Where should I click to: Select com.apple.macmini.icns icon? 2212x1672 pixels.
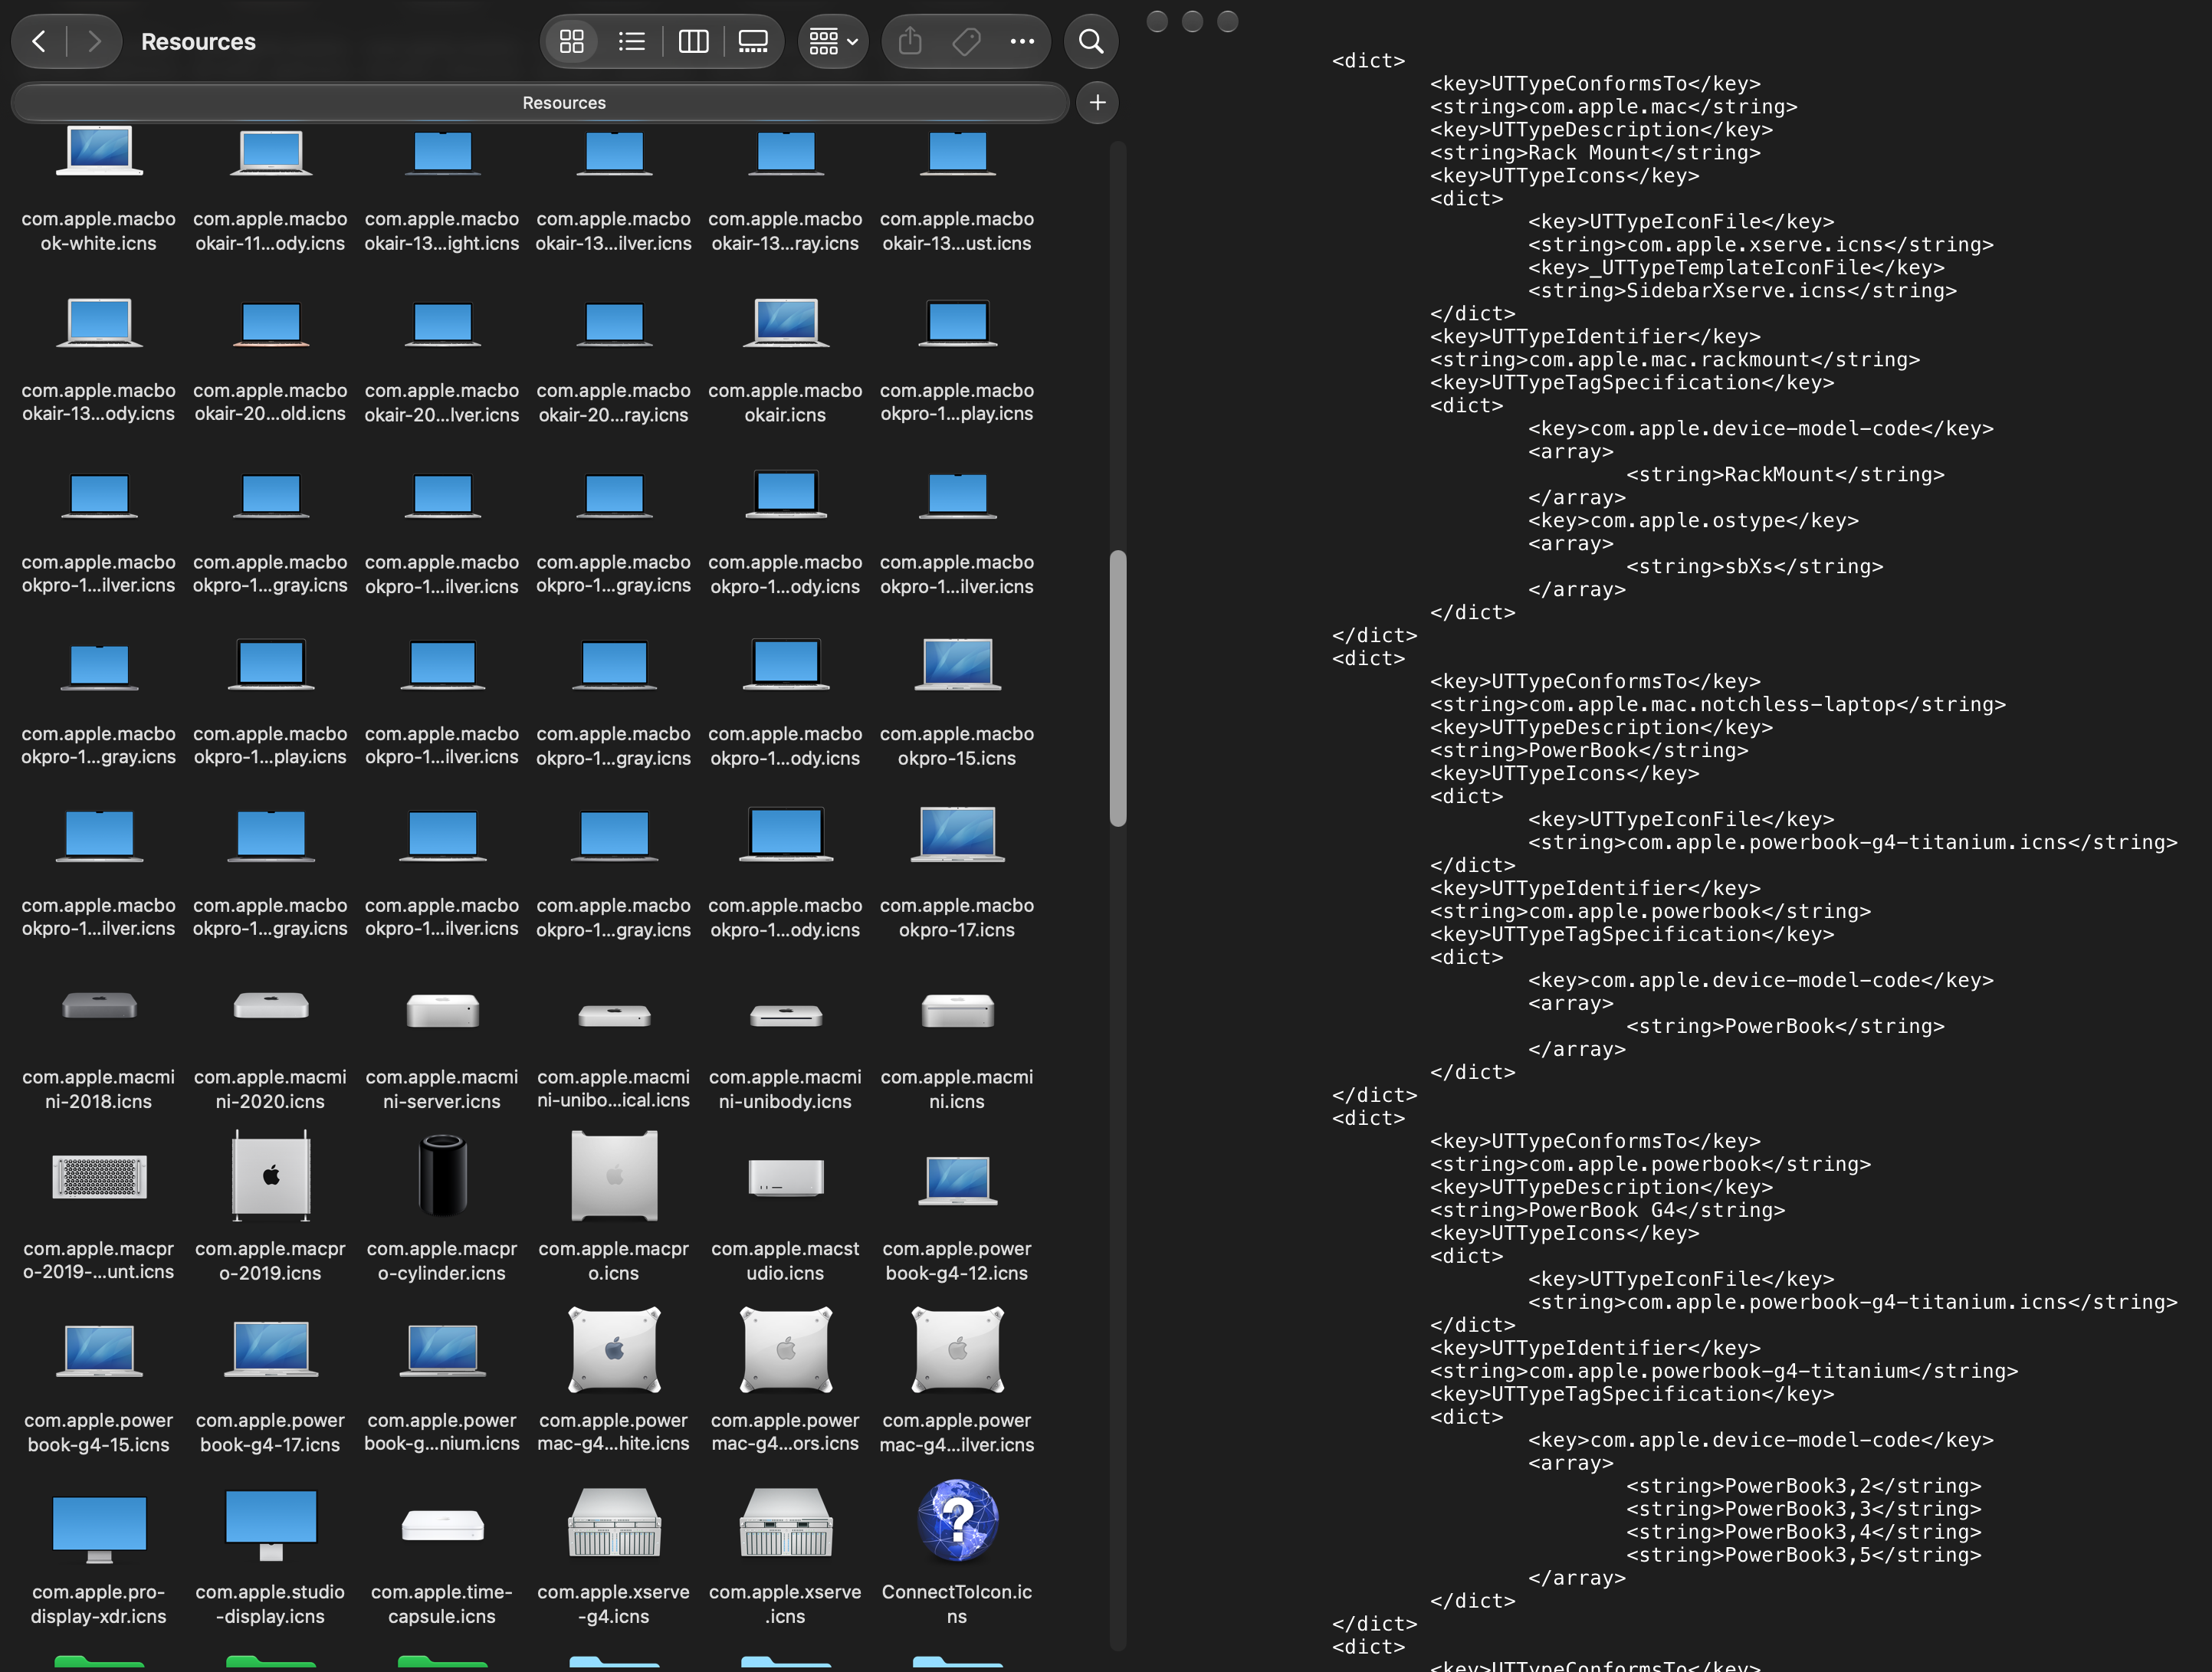tap(957, 1010)
